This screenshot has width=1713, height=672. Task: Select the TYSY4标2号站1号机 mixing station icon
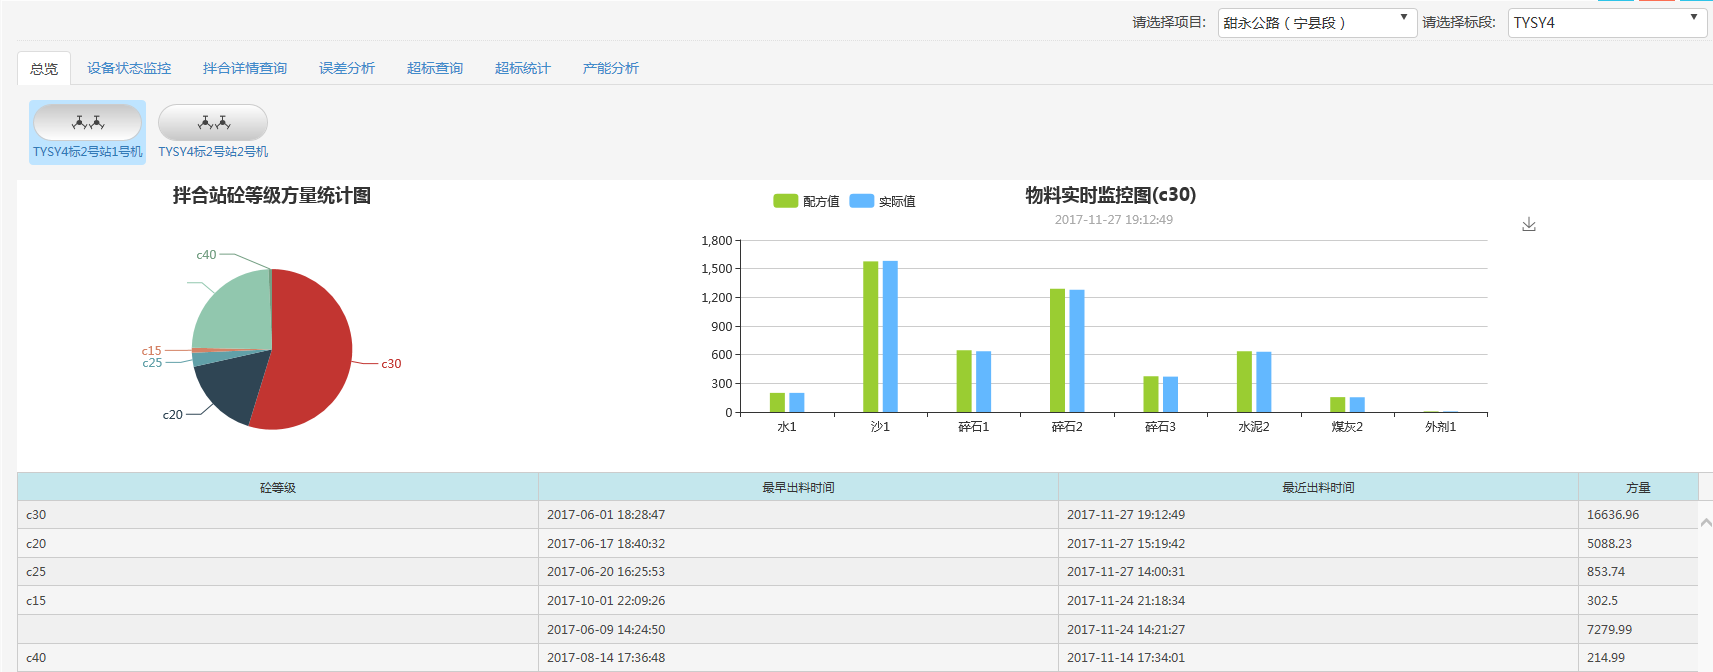tap(87, 124)
